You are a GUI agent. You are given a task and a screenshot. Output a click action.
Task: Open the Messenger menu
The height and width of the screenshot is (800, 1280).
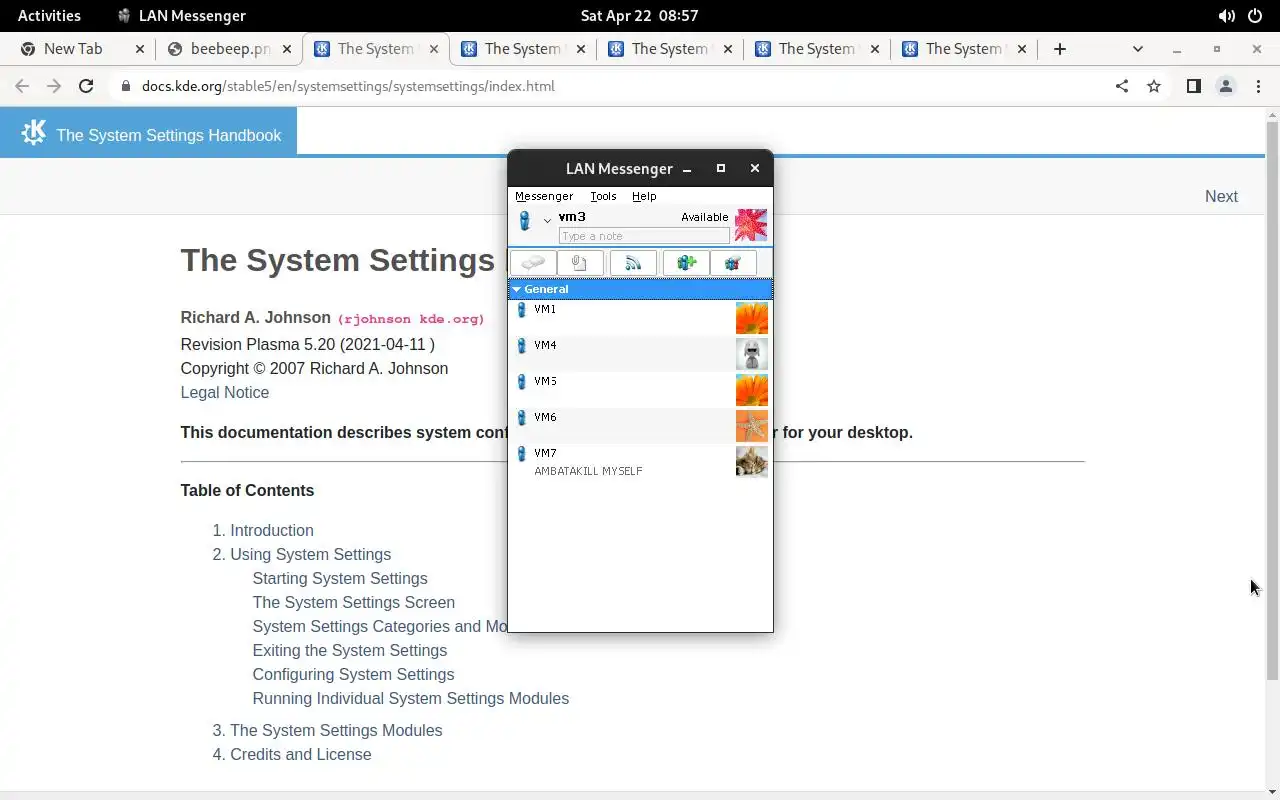(544, 196)
